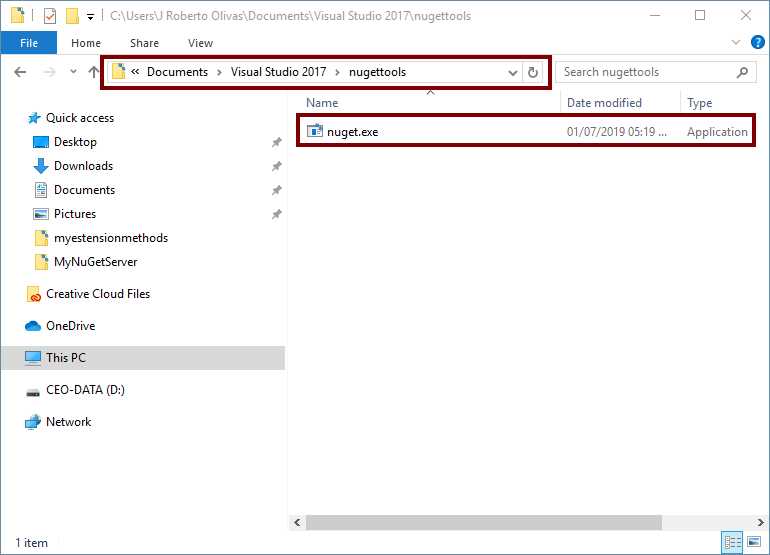
Task: Click the pin icon beside Pictures
Action: (x=276, y=214)
